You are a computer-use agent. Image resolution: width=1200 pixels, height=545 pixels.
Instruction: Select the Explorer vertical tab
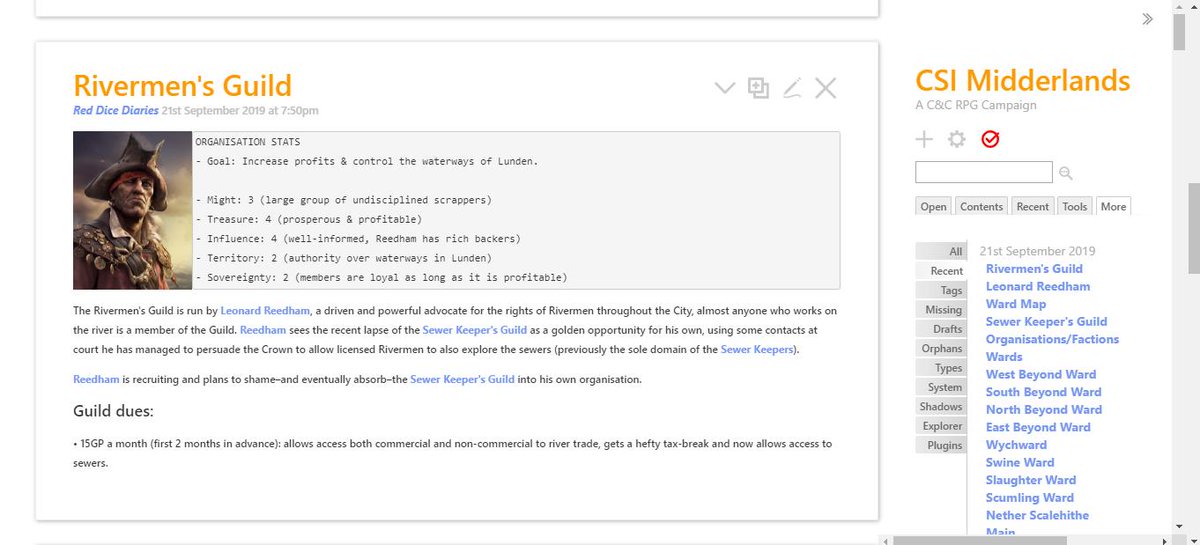coord(941,426)
